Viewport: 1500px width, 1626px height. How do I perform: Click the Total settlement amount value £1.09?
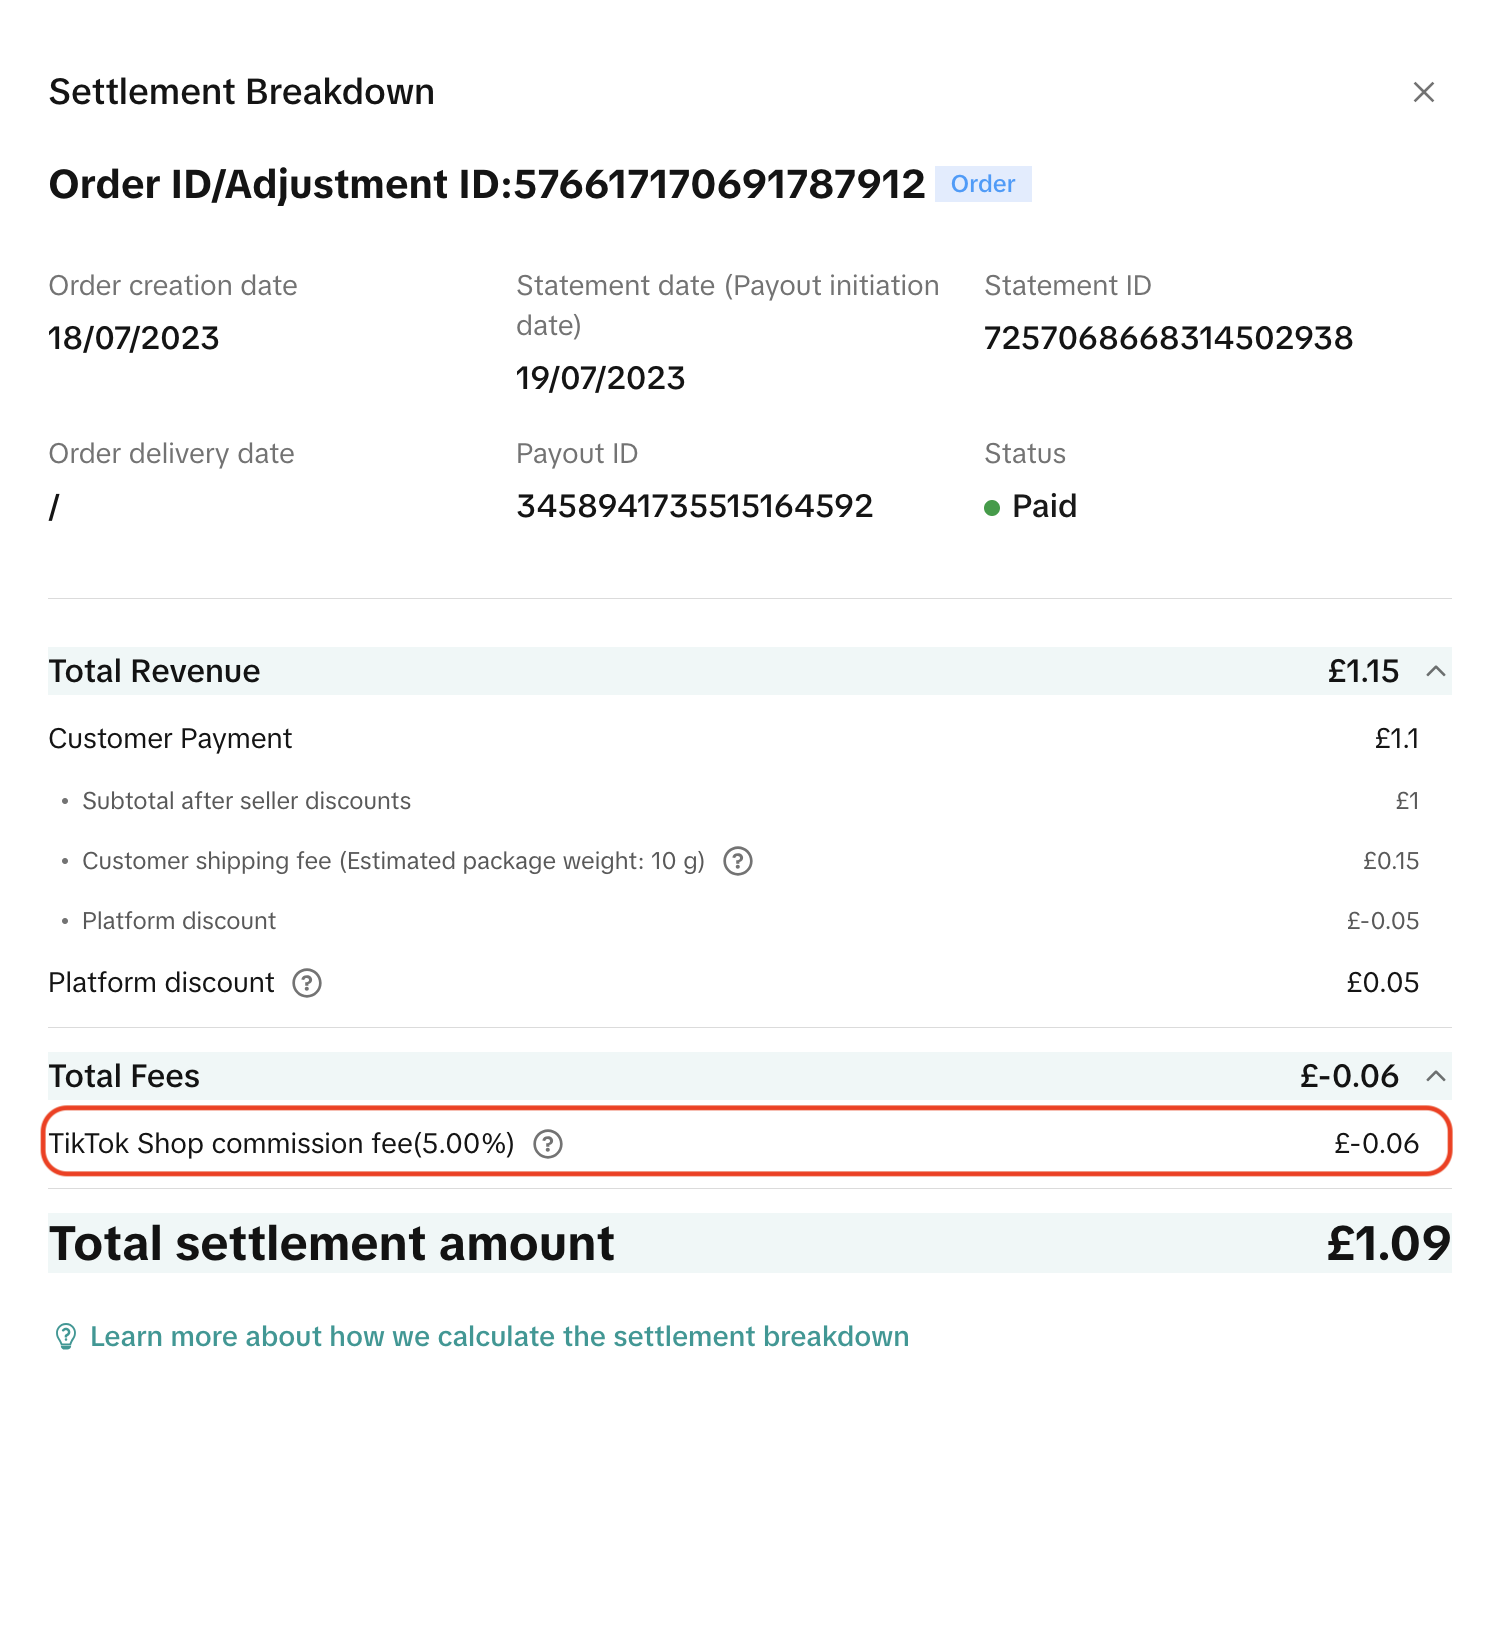point(1388,1244)
